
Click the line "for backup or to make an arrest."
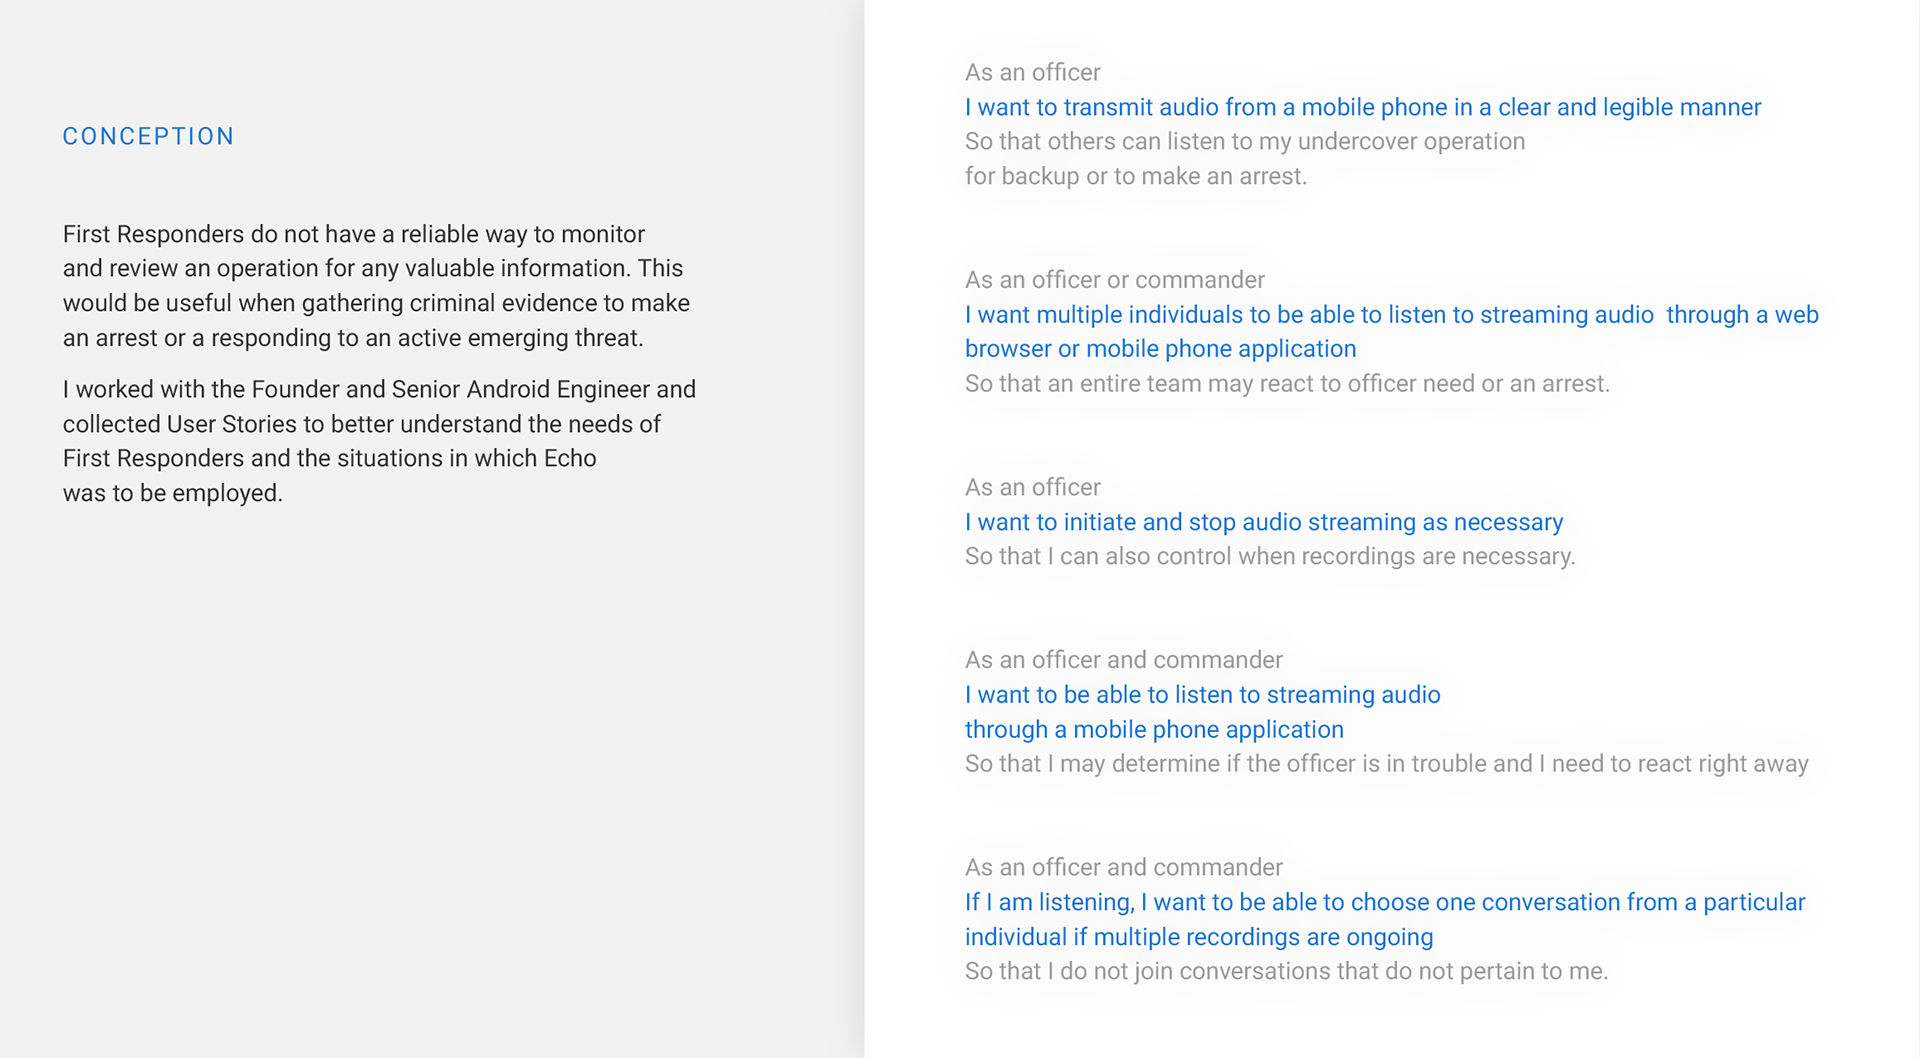tap(1135, 176)
